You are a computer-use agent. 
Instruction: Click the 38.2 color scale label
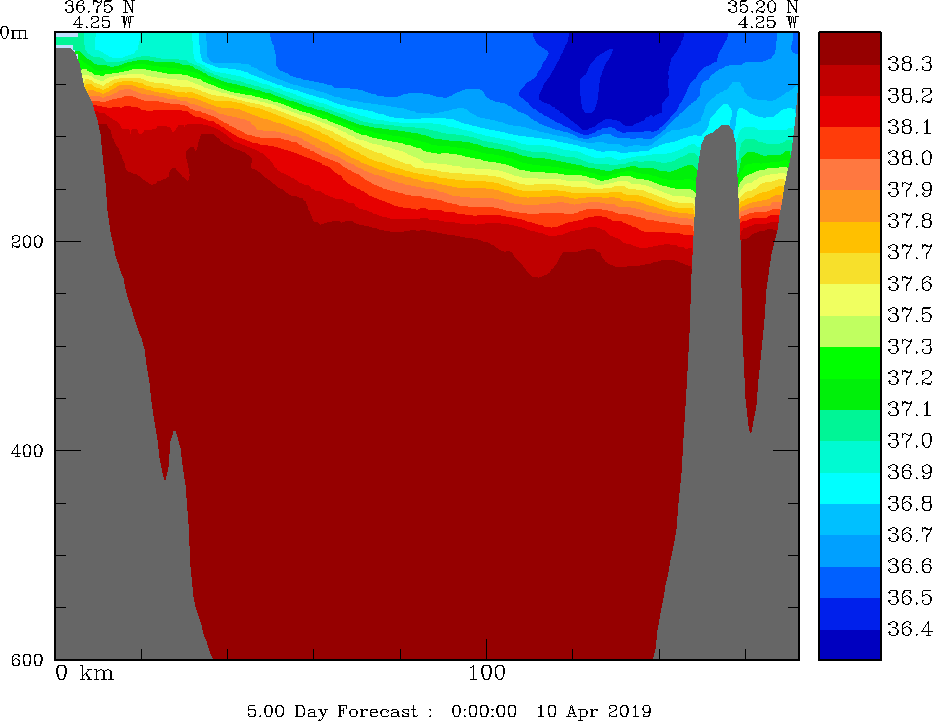pyautogui.click(x=910, y=96)
